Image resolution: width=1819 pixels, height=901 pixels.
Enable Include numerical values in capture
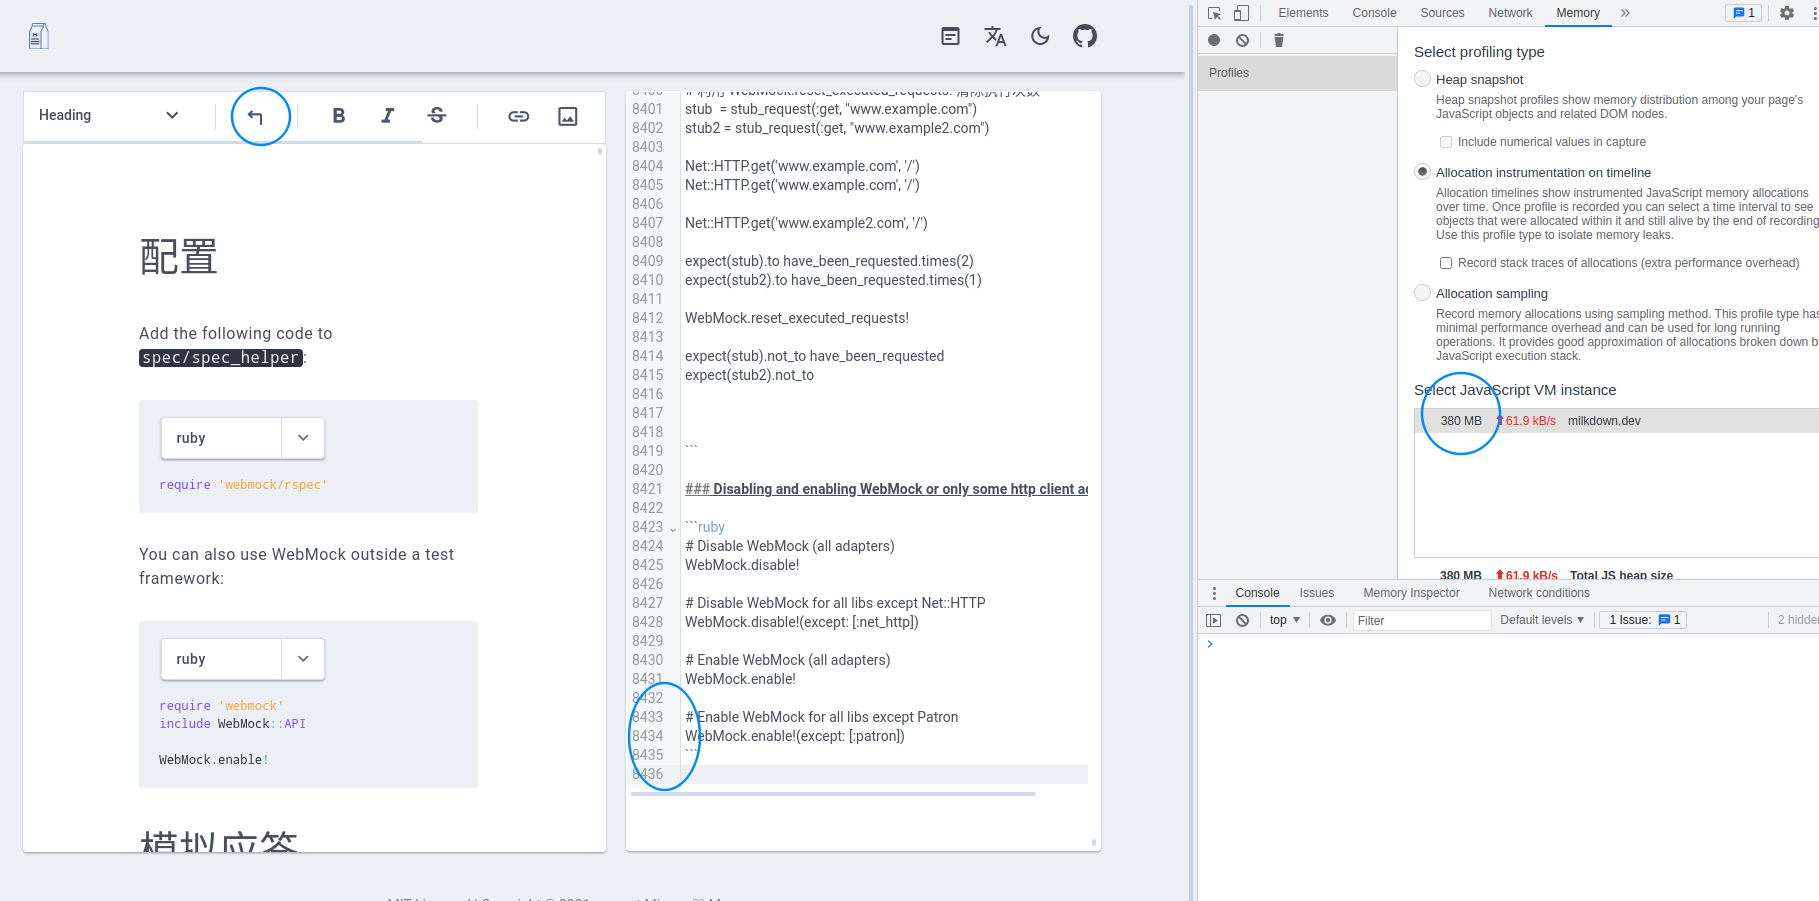click(1445, 142)
